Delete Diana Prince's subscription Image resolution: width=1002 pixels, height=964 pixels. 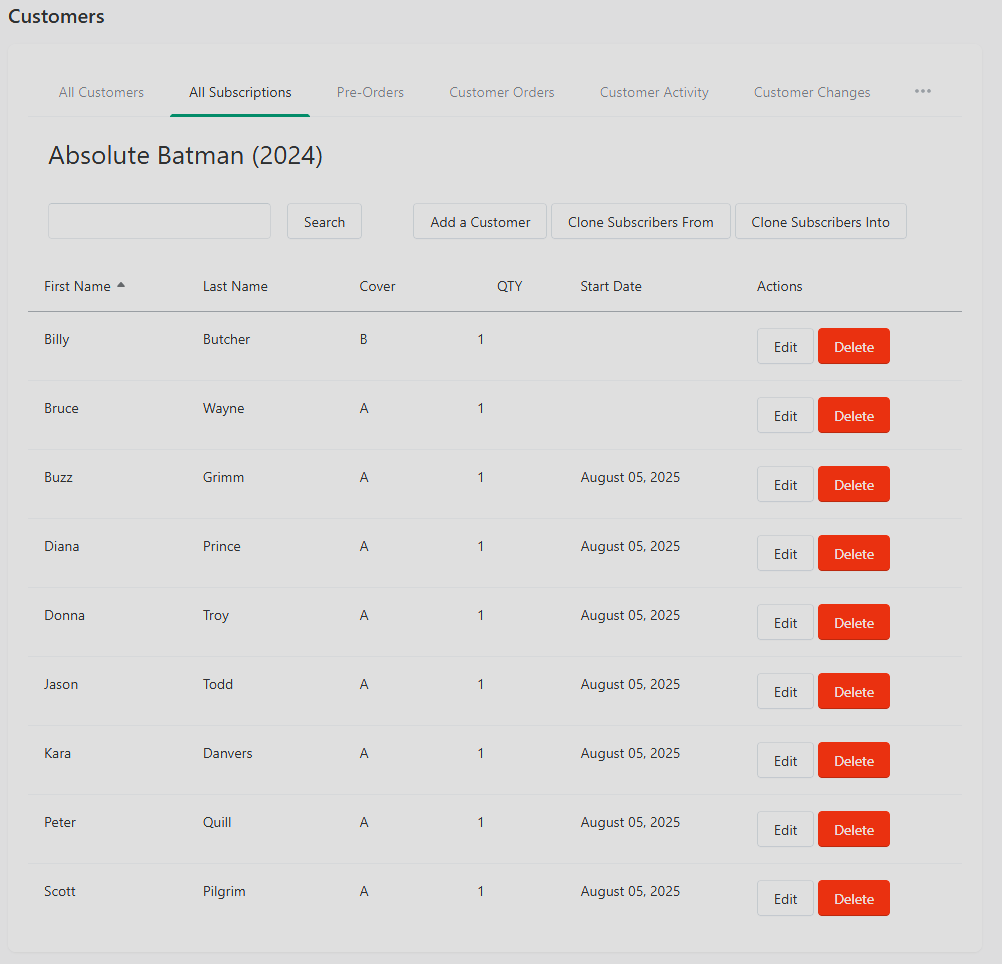click(854, 553)
